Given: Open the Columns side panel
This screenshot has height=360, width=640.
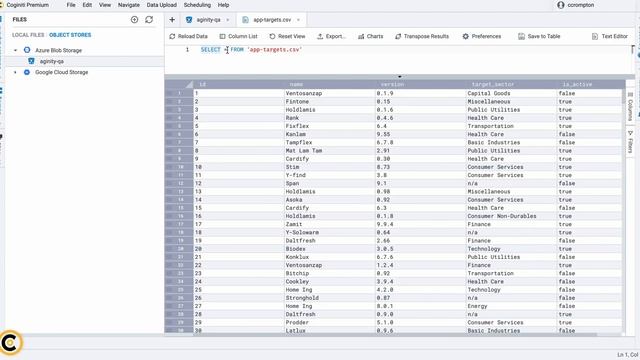Looking at the screenshot, I should click(630, 106).
